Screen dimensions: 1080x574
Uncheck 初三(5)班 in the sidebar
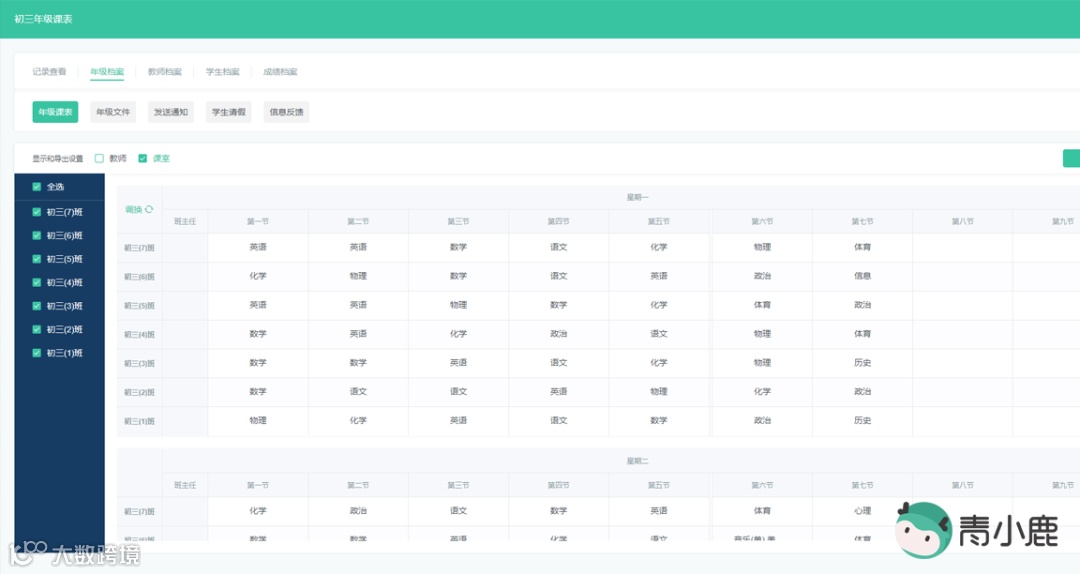click(x=37, y=259)
